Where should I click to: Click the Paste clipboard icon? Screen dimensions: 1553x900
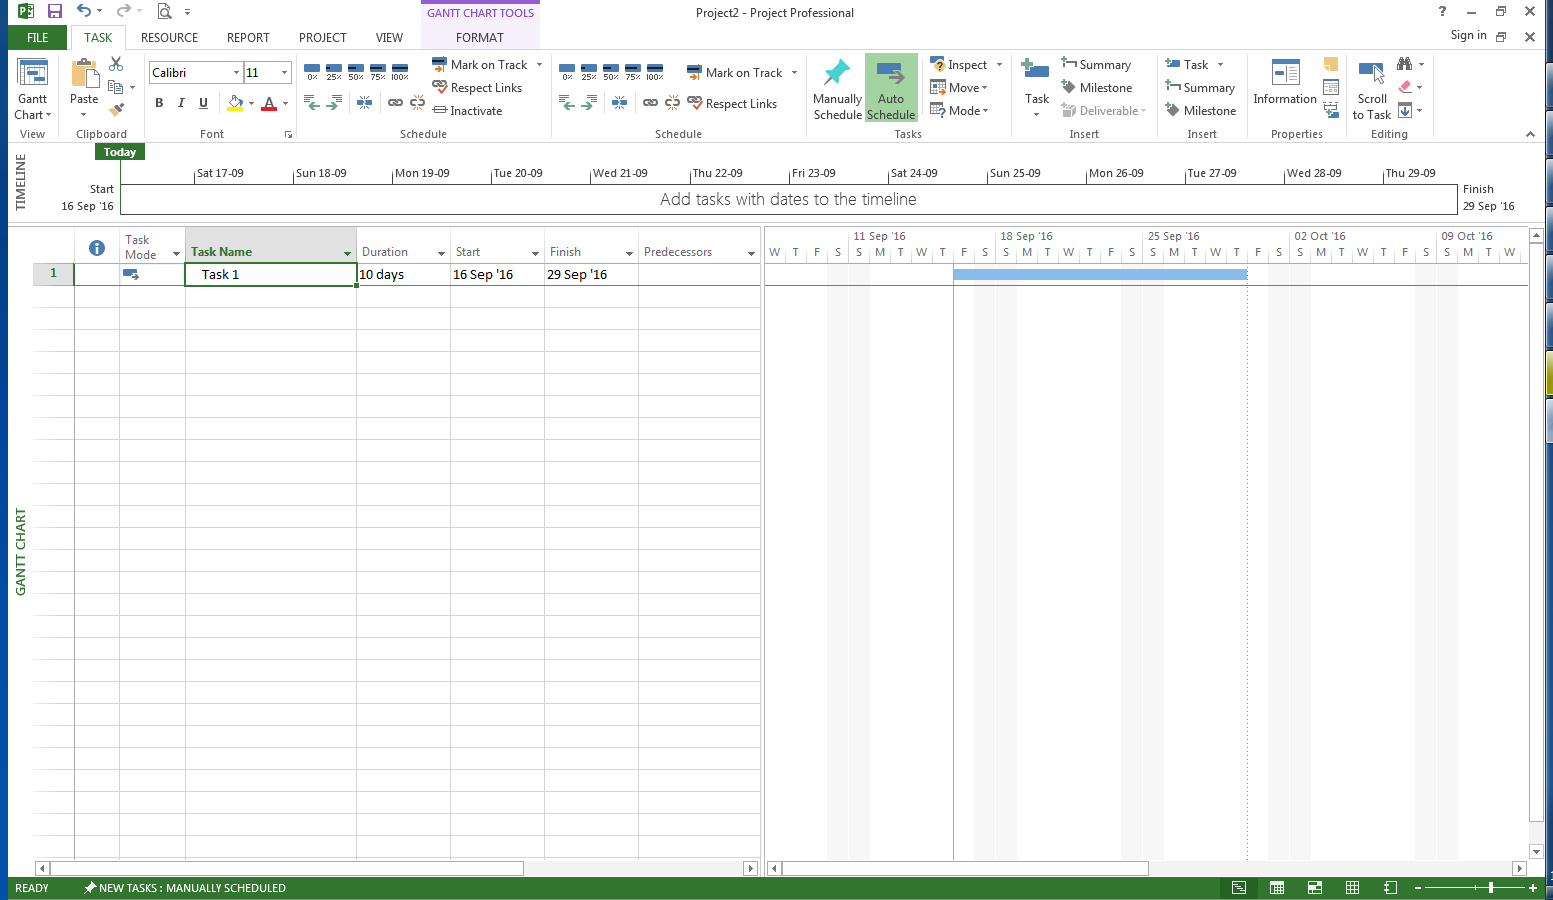(84, 76)
